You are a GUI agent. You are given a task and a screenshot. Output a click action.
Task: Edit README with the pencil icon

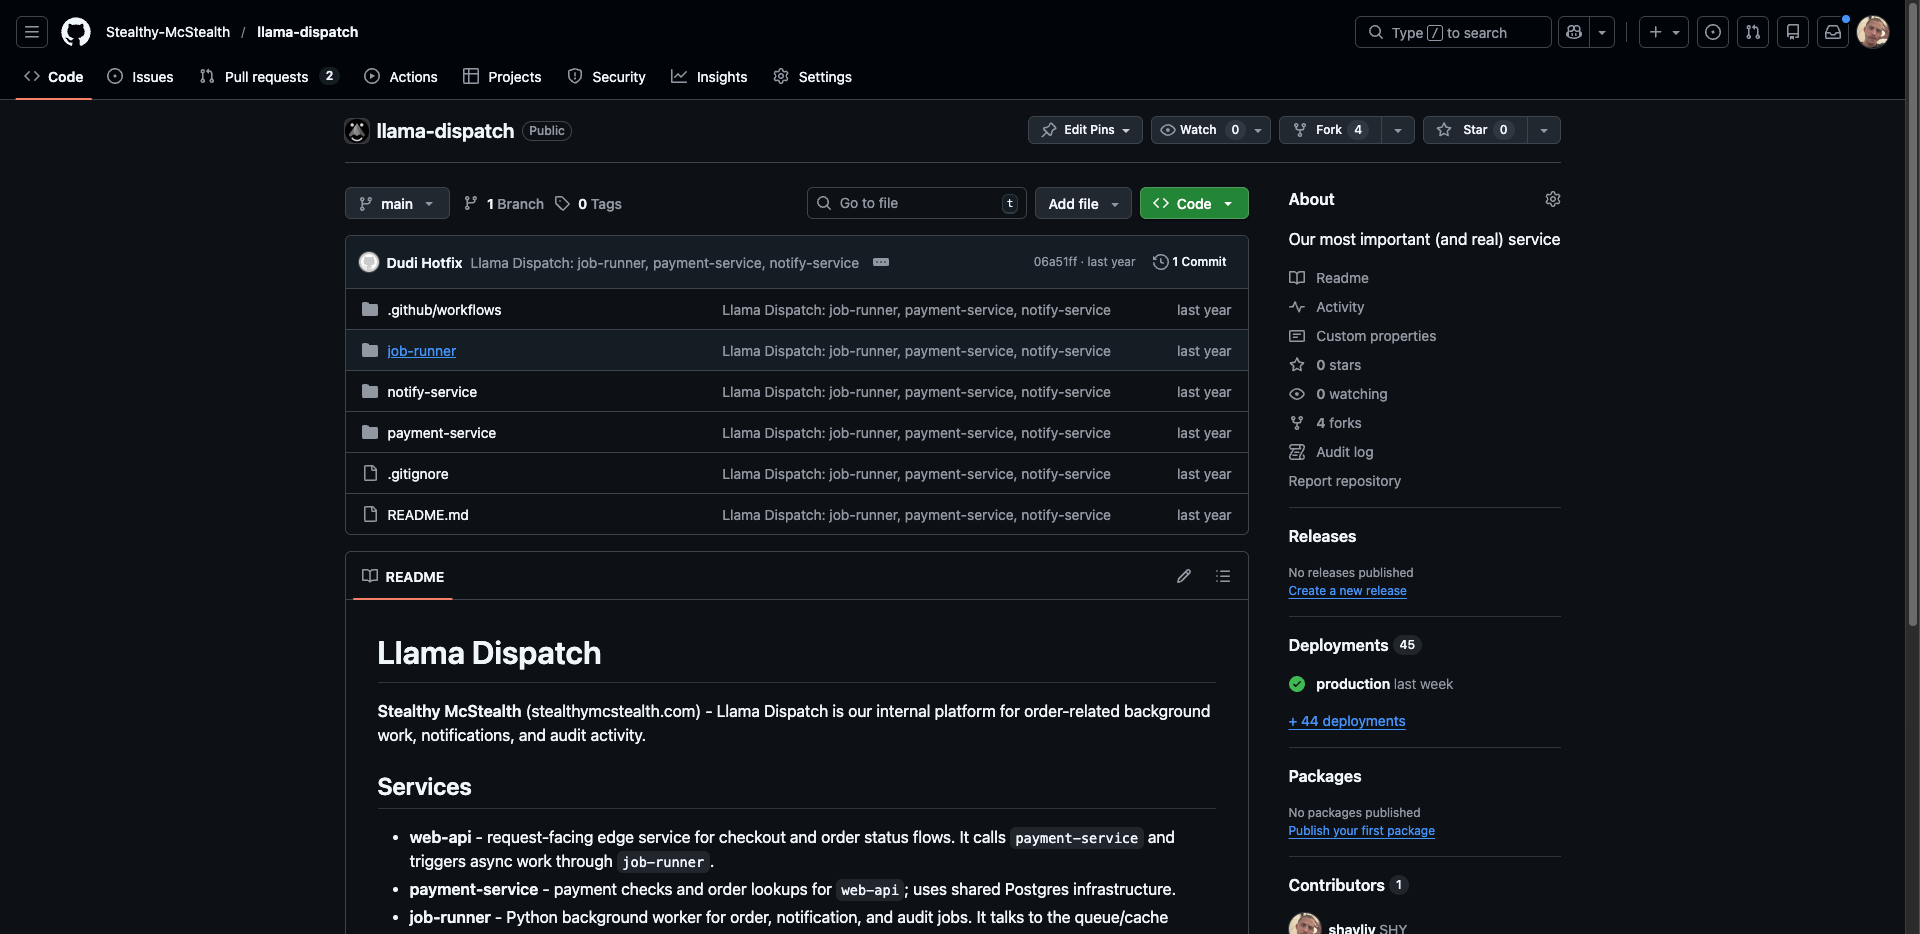[x=1184, y=576]
